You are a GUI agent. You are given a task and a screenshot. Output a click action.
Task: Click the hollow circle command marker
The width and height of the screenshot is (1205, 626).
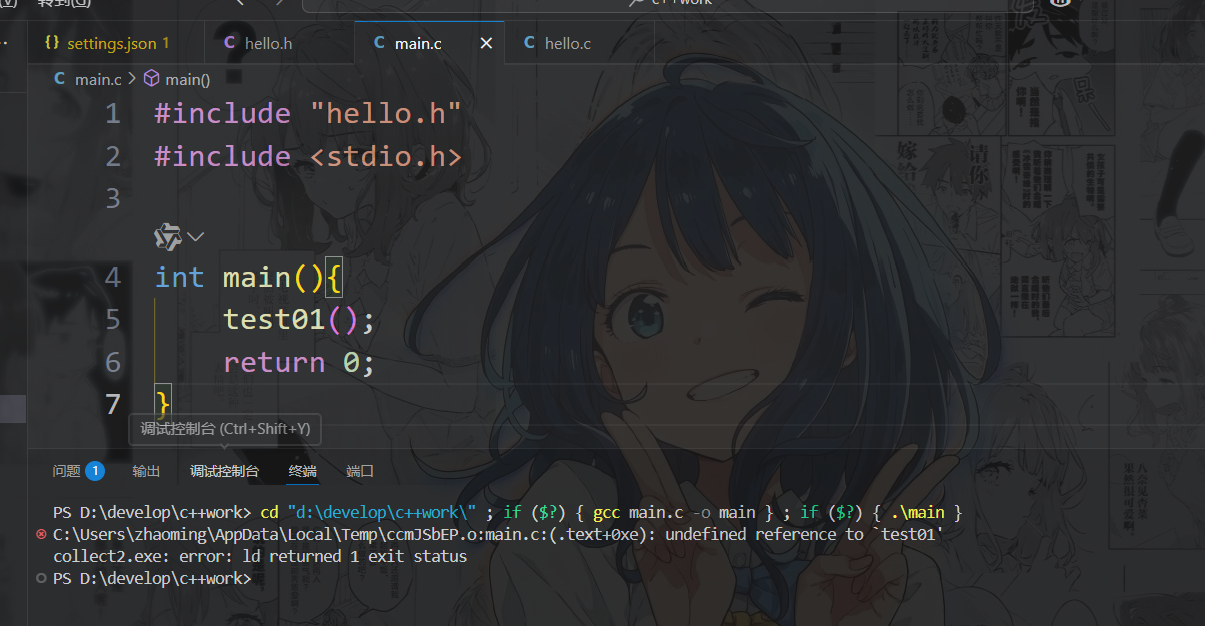coord(41,578)
